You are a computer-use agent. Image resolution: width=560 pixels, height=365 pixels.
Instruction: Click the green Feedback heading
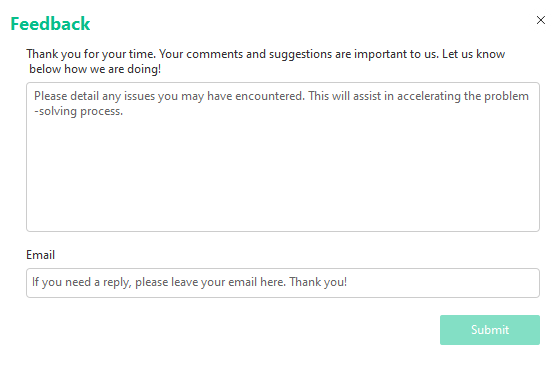click(x=50, y=24)
